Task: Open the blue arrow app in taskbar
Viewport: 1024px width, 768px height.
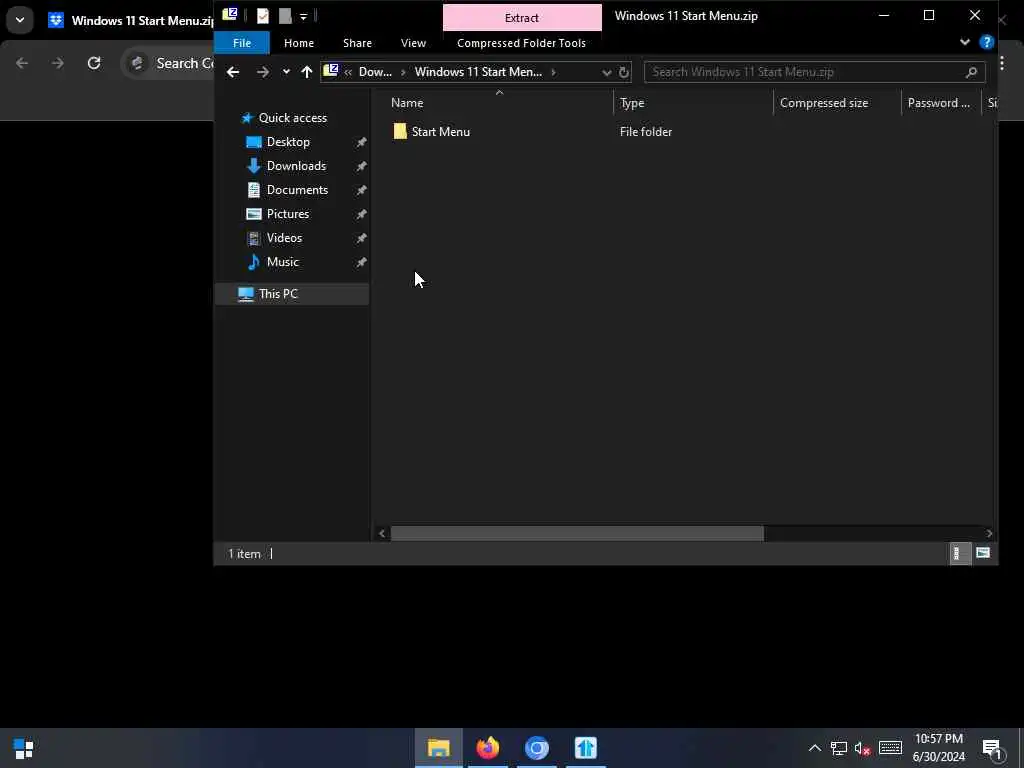Action: tap(586, 748)
